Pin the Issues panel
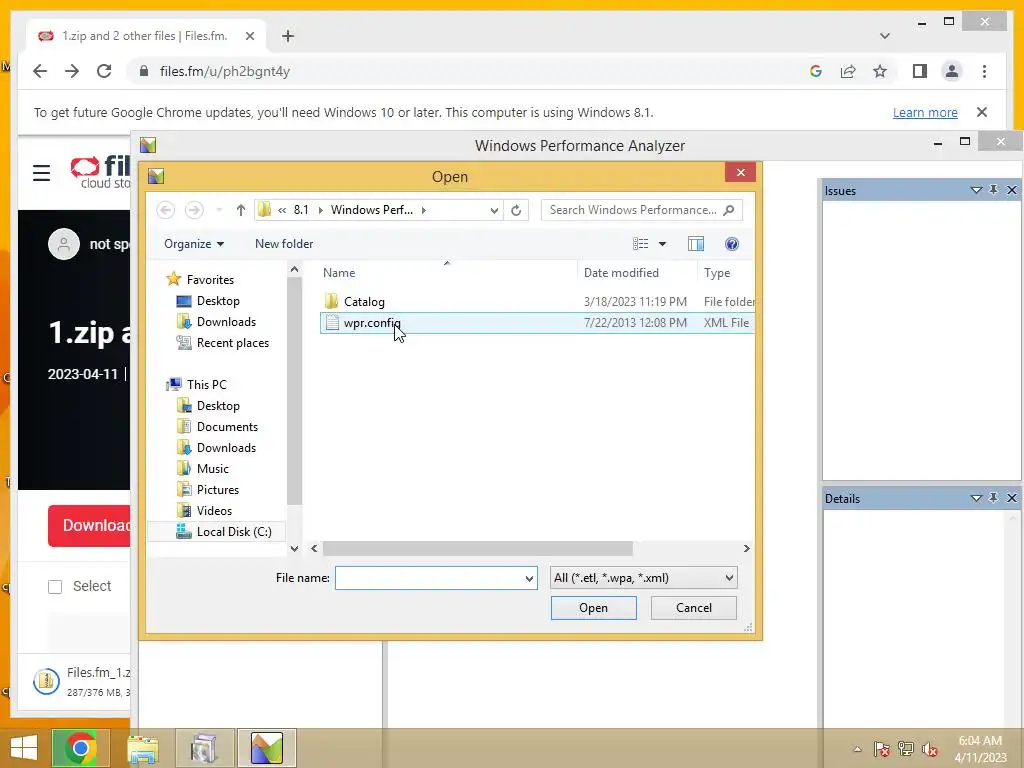The height and width of the screenshot is (768, 1024). [993, 190]
